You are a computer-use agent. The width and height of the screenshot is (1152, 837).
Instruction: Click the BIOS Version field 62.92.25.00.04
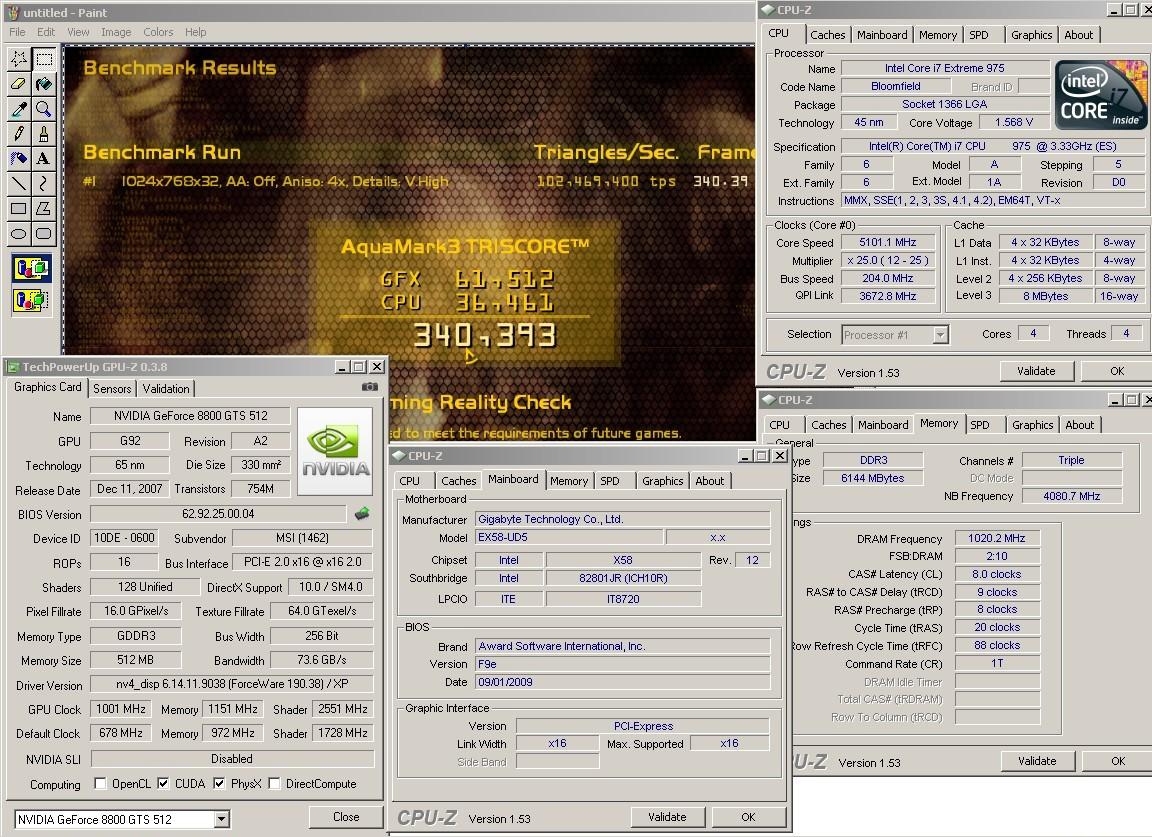[218, 514]
